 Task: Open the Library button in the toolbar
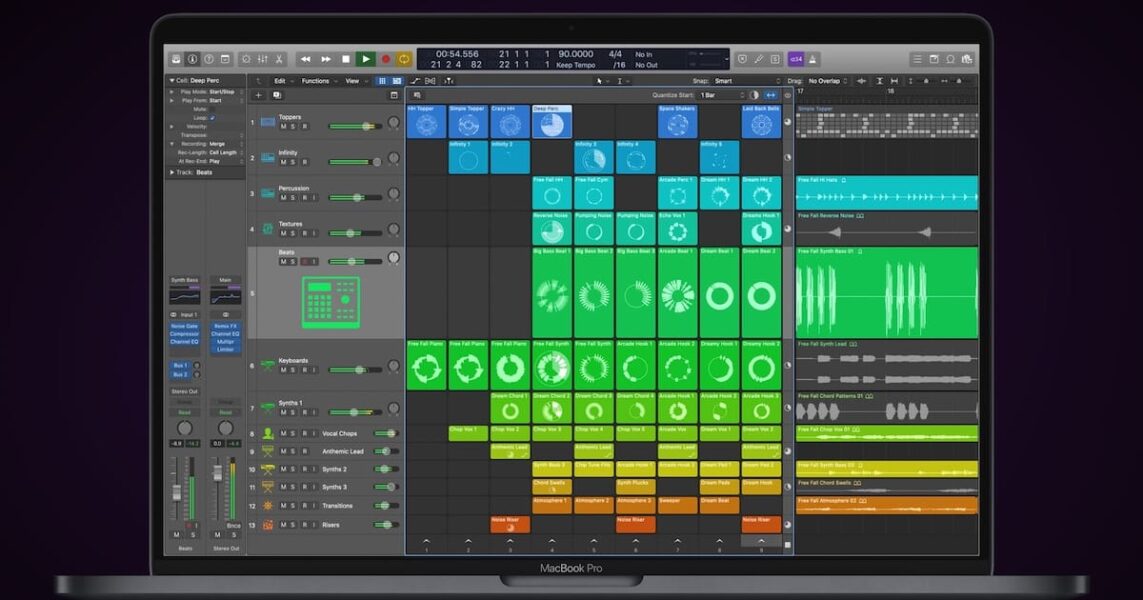[176, 59]
